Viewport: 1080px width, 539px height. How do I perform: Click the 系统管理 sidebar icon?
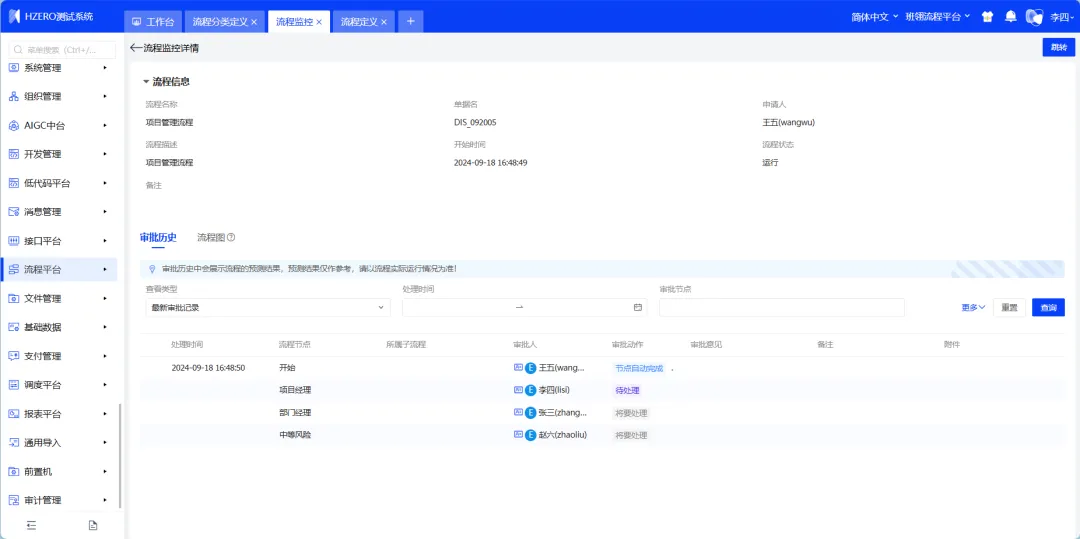[x=13, y=67]
